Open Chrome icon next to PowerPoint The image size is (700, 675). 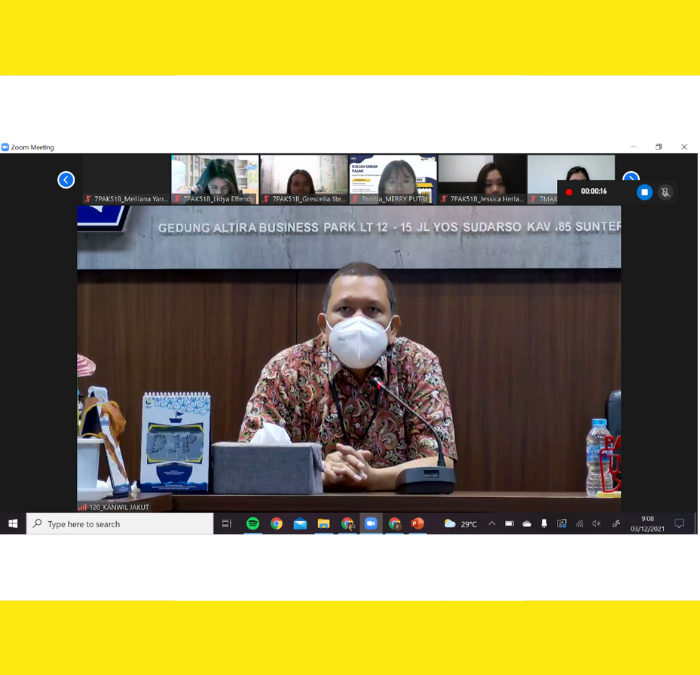(394, 524)
